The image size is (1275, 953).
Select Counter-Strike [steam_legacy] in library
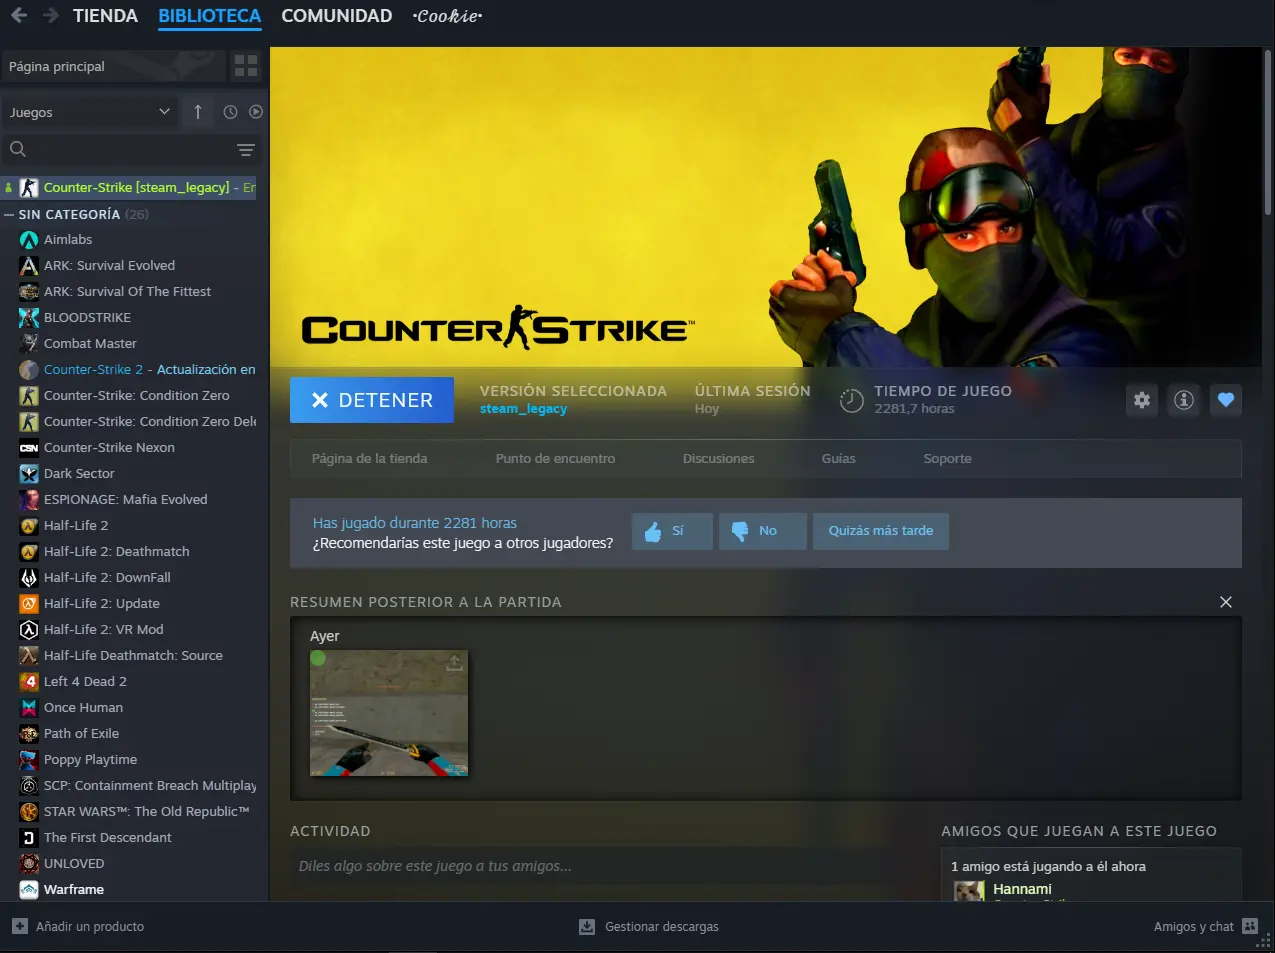coord(130,187)
